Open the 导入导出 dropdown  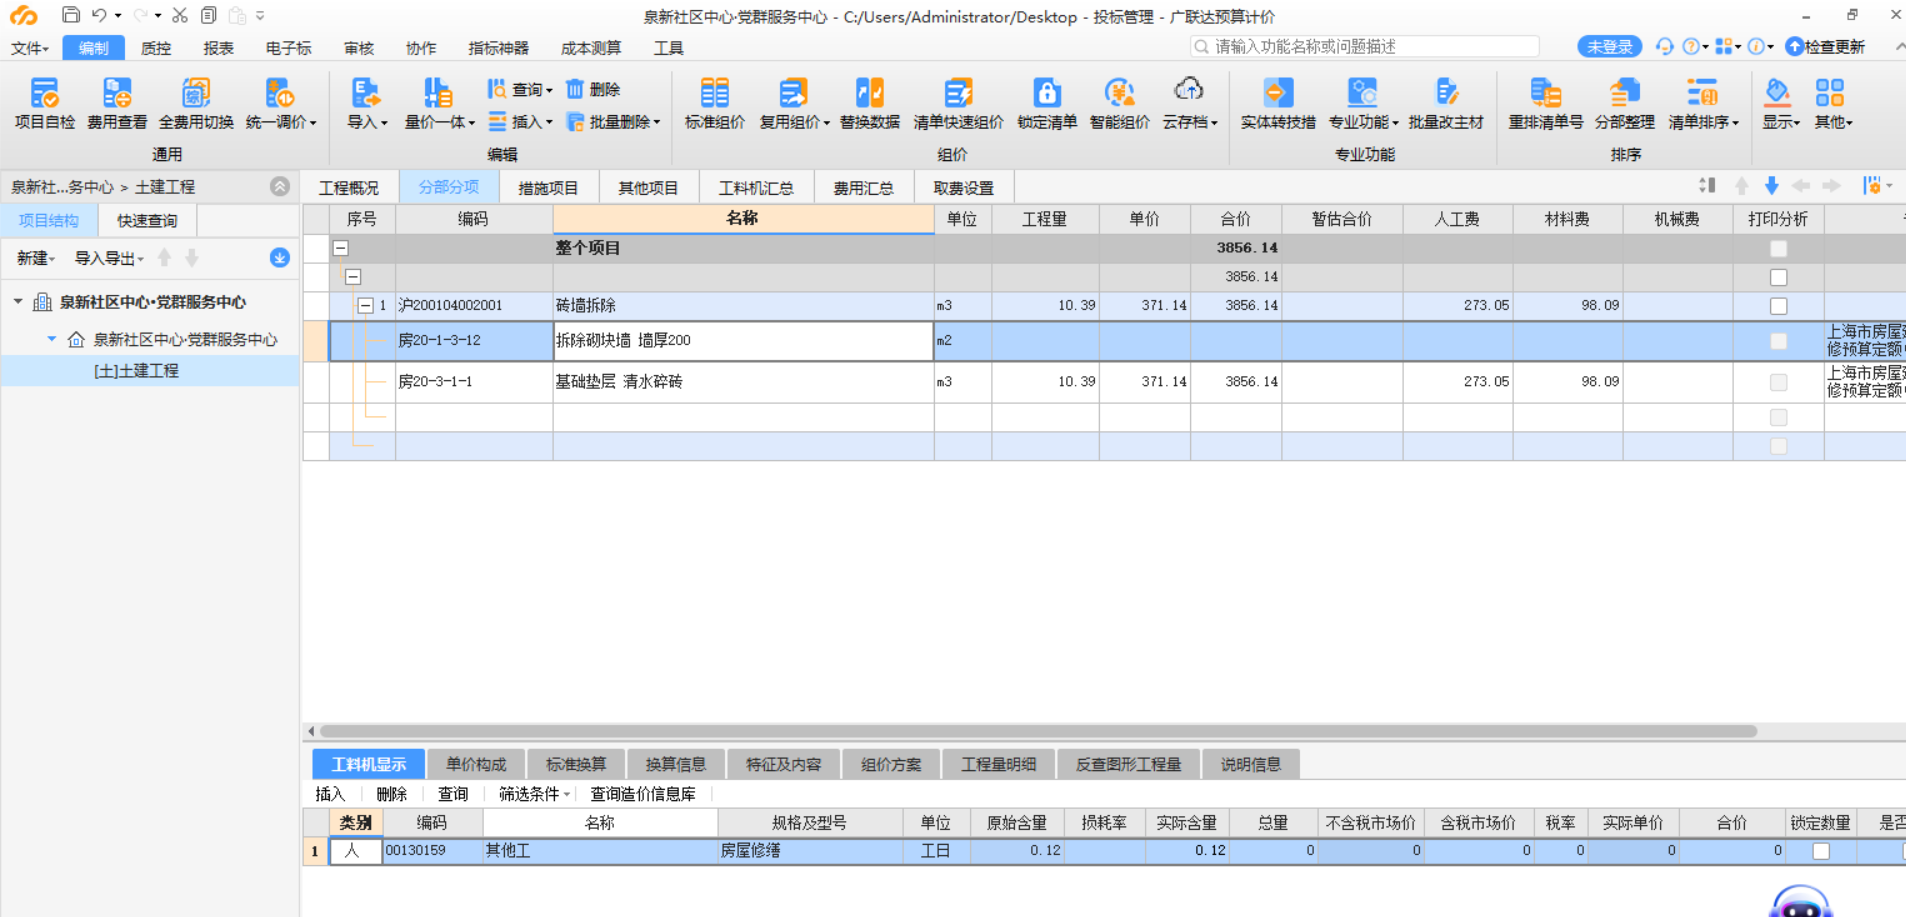109,258
